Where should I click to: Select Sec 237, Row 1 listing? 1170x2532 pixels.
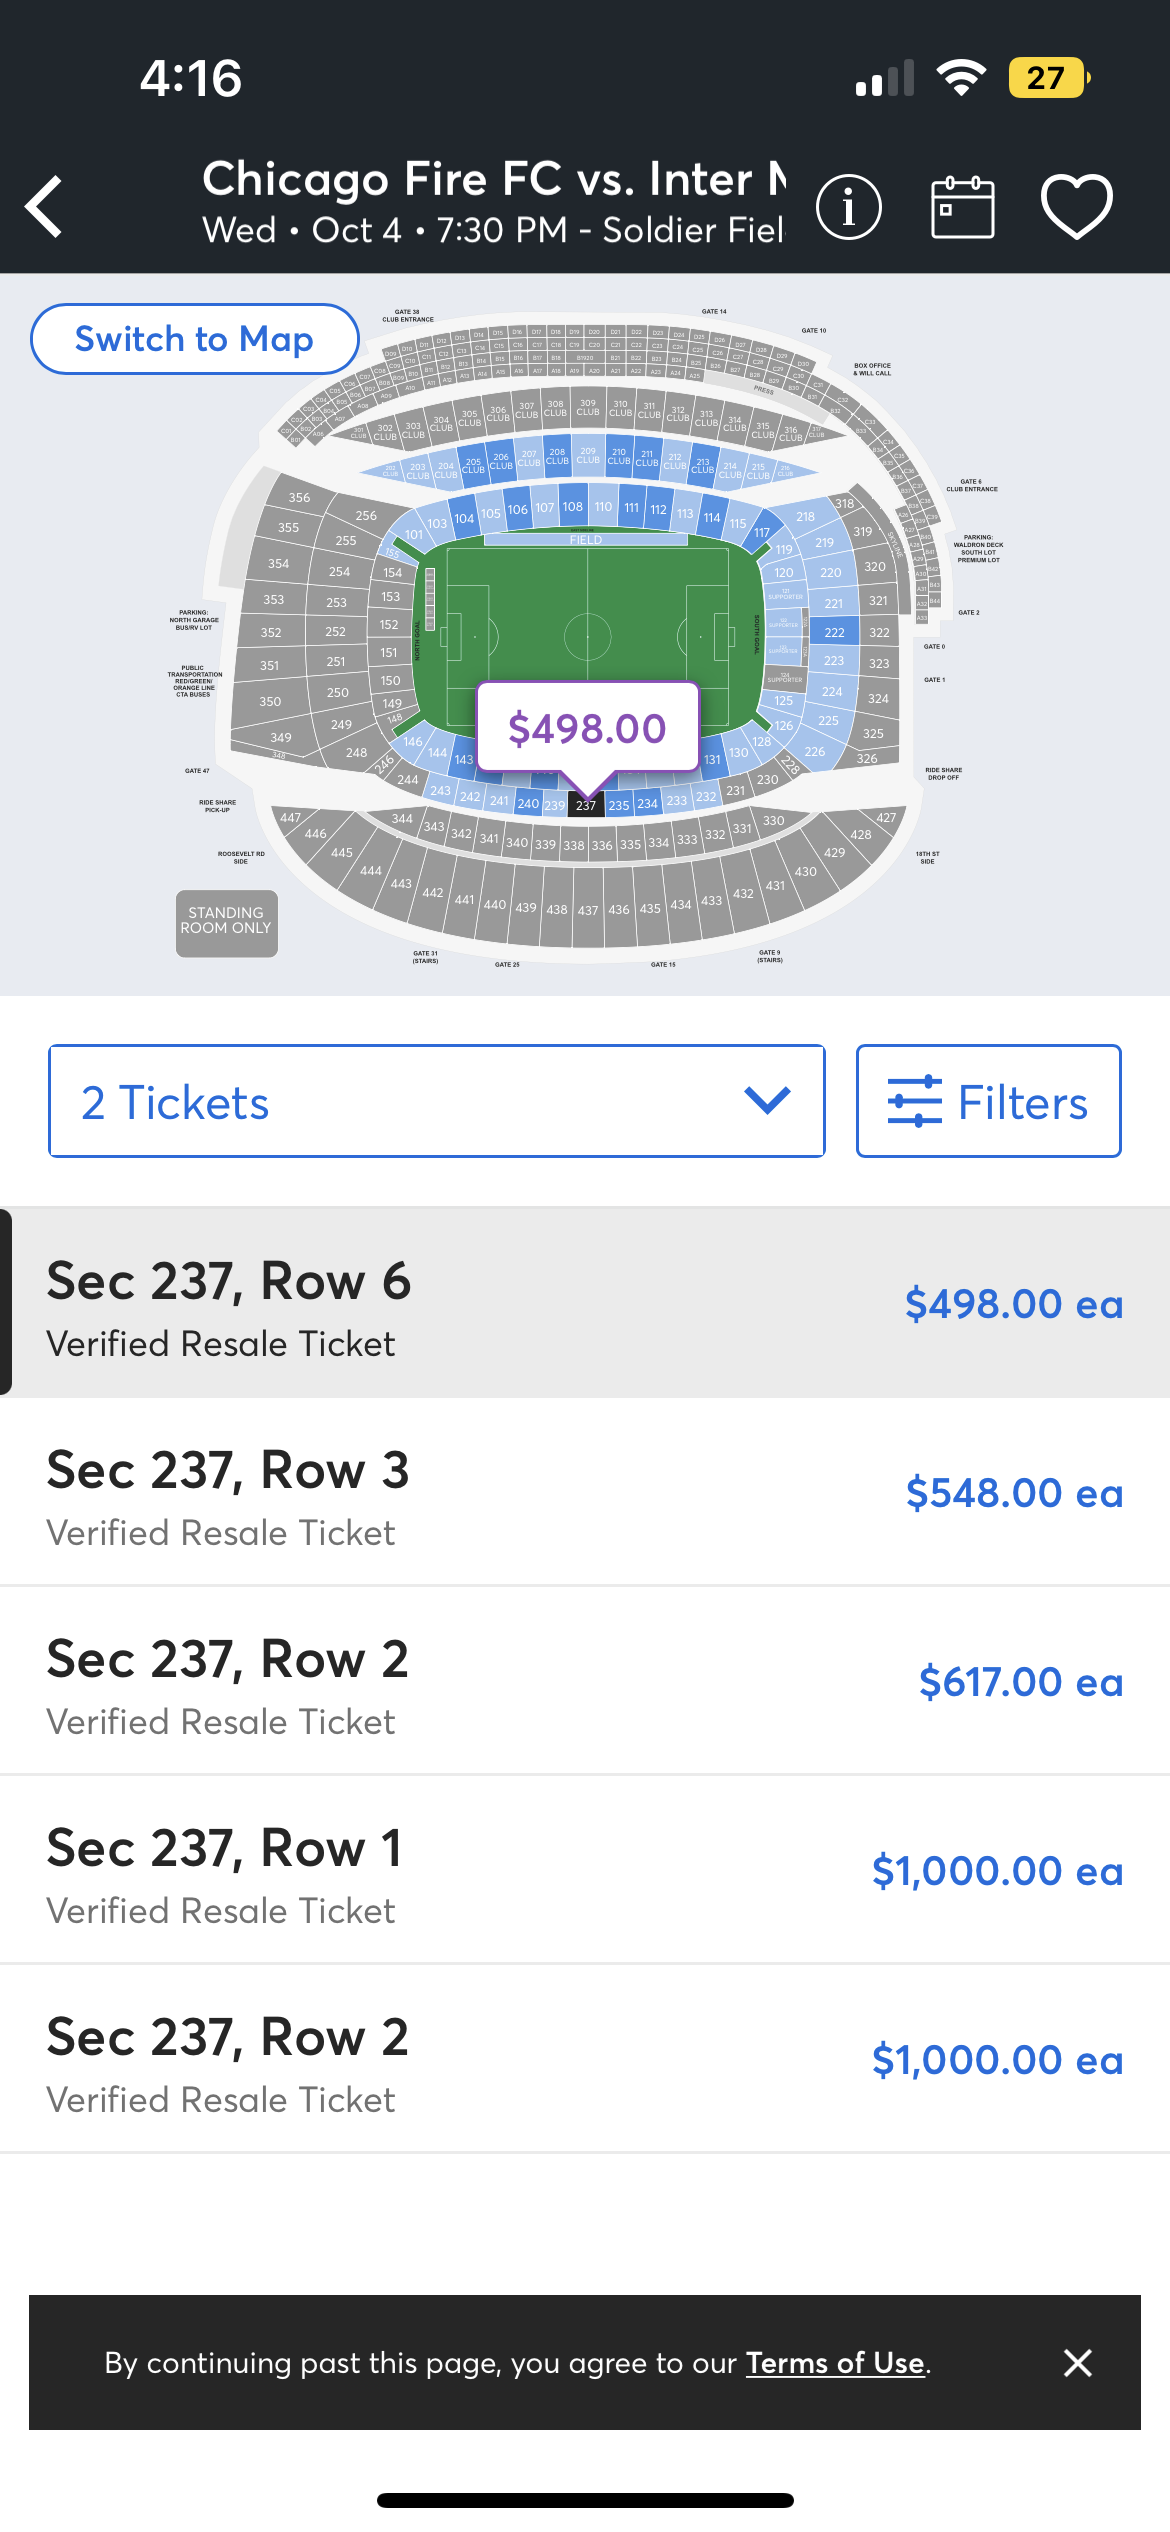585,1870
